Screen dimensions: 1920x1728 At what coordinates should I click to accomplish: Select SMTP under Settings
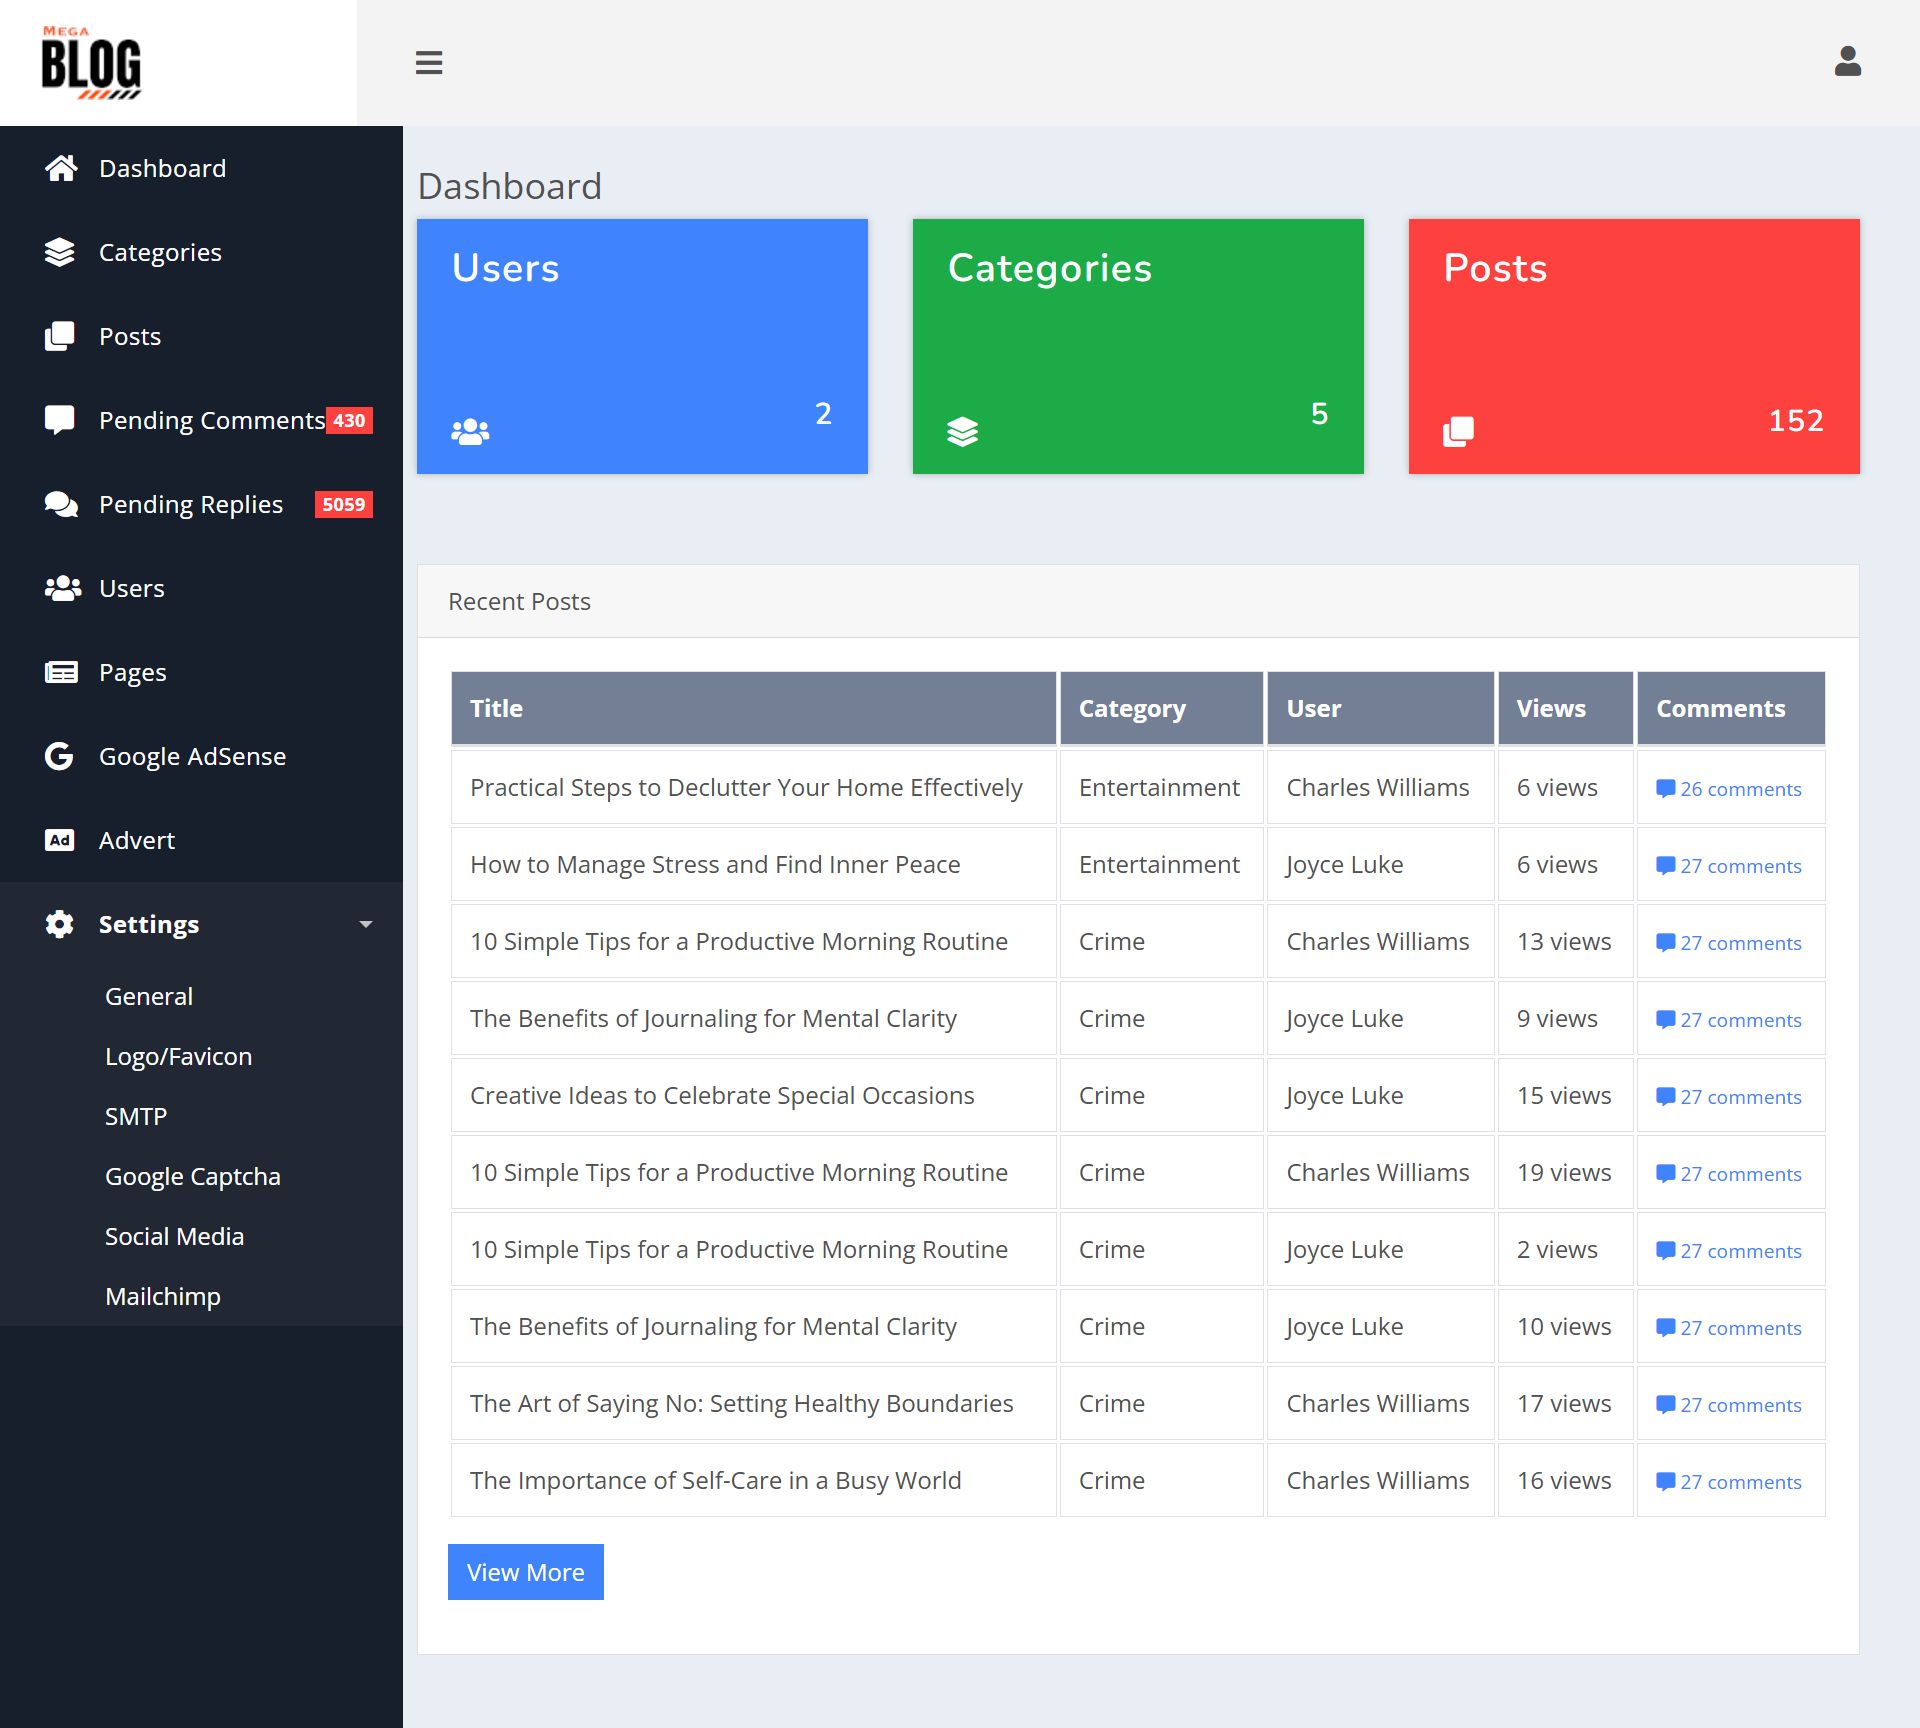pyautogui.click(x=136, y=1116)
